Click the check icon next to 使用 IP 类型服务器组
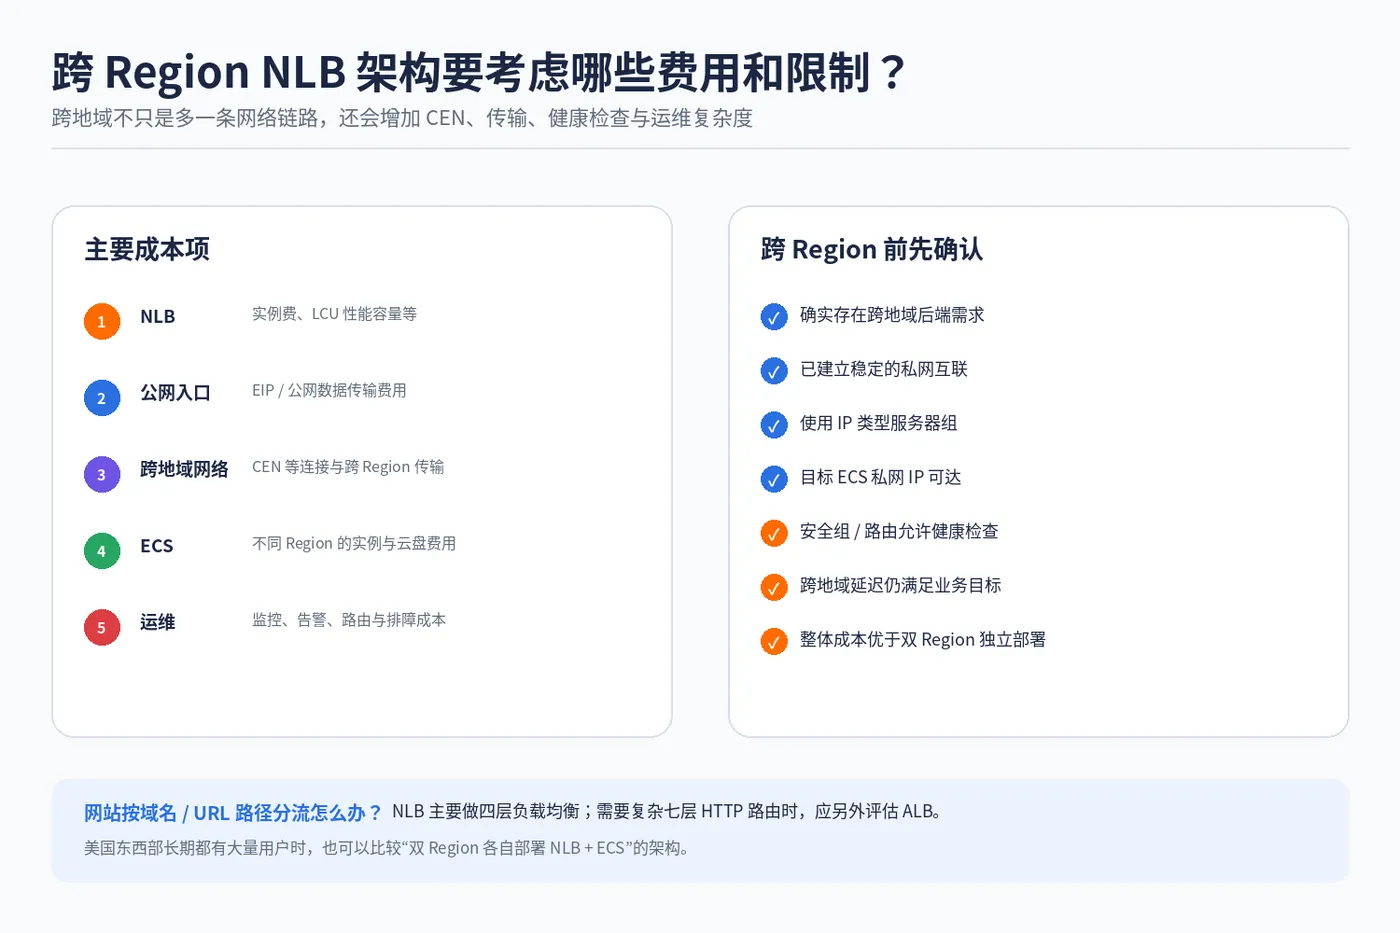1400x933 pixels. [x=774, y=425]
